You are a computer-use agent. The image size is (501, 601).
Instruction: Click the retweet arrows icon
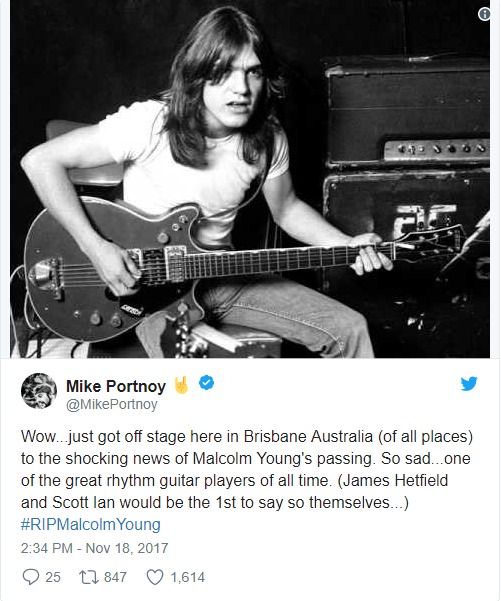pyautogui.click(x=88, y=577)
